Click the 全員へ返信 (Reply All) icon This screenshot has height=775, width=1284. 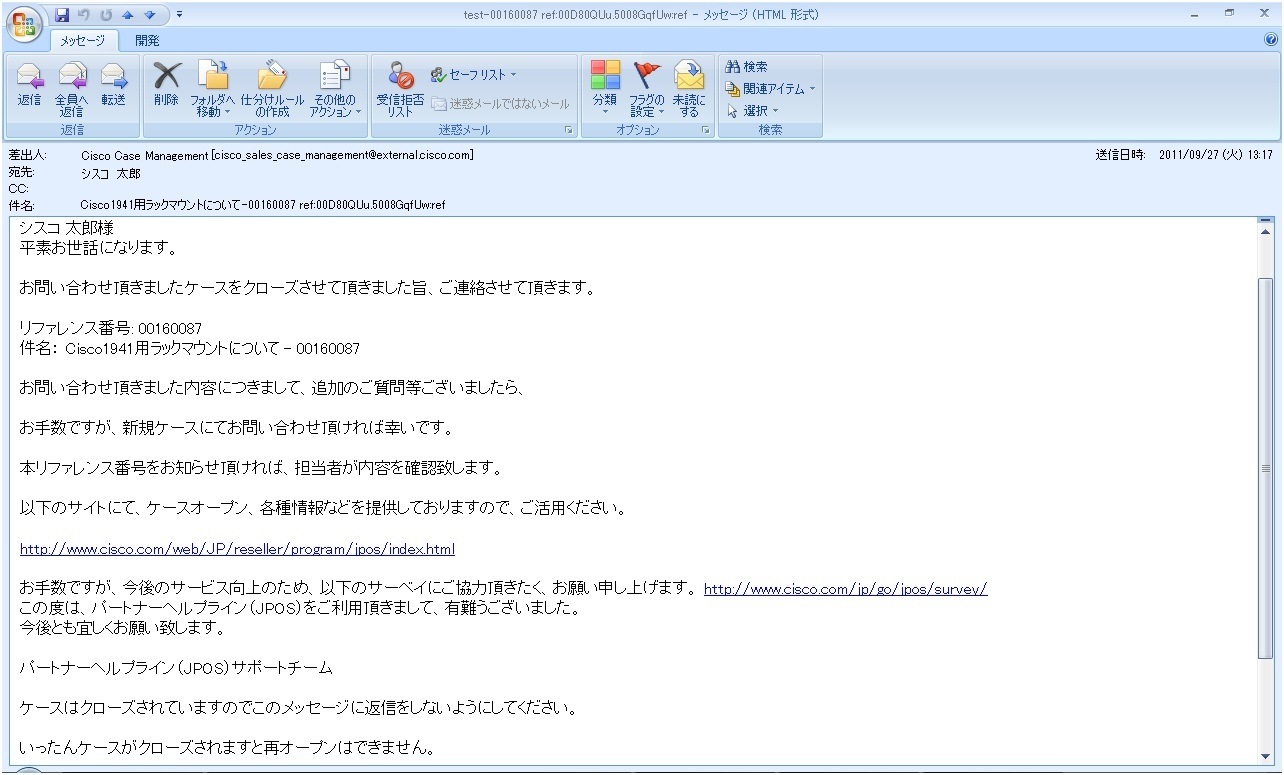pos(71,88)
